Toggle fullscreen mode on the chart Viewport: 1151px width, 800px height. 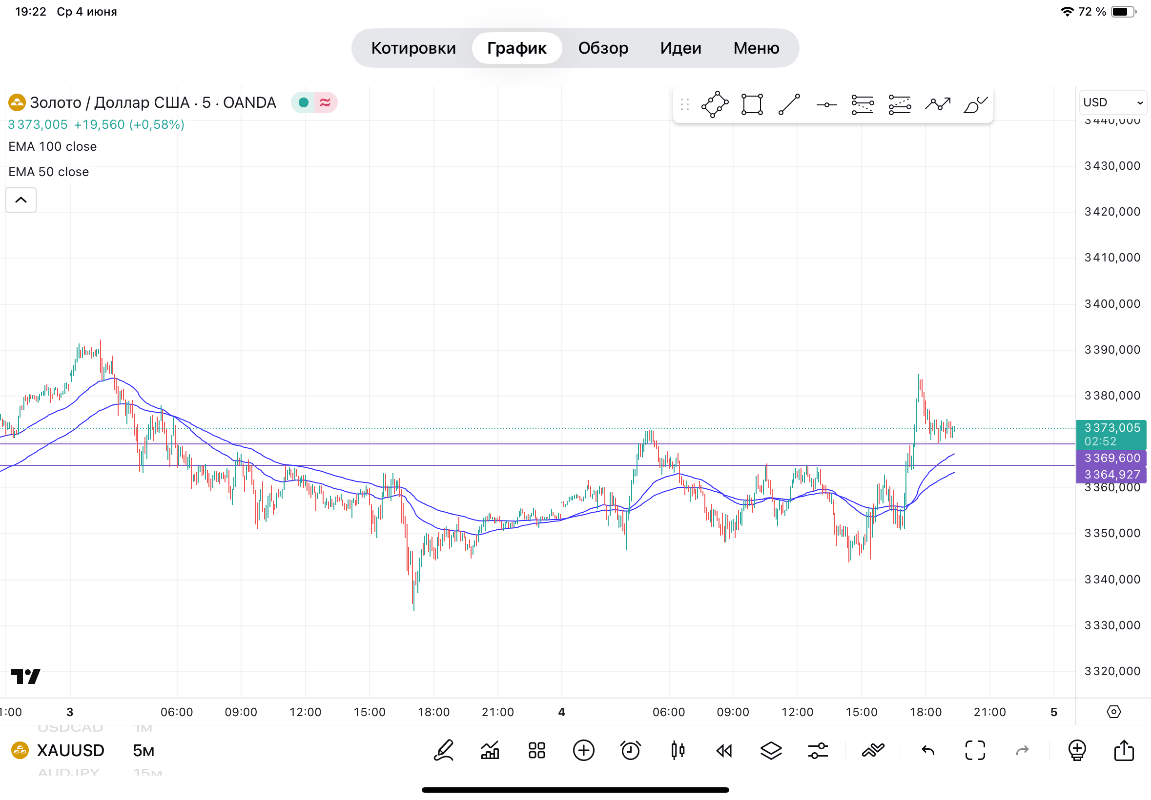click(x=975, y=750)
